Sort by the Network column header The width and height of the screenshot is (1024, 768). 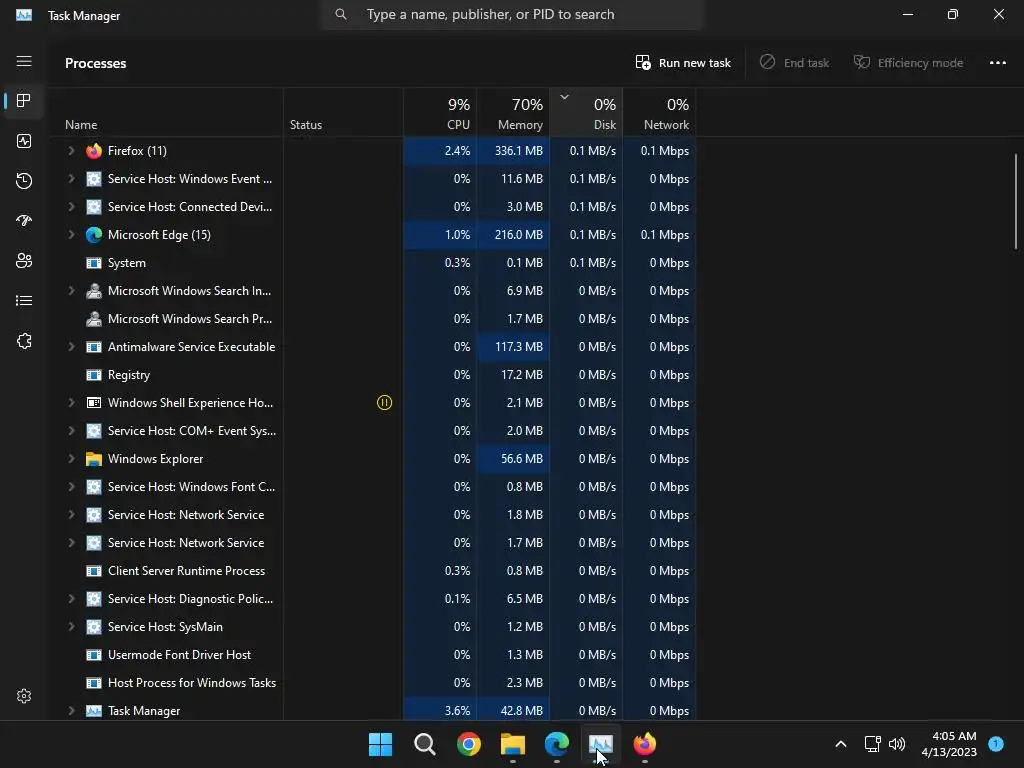[660, 114]
